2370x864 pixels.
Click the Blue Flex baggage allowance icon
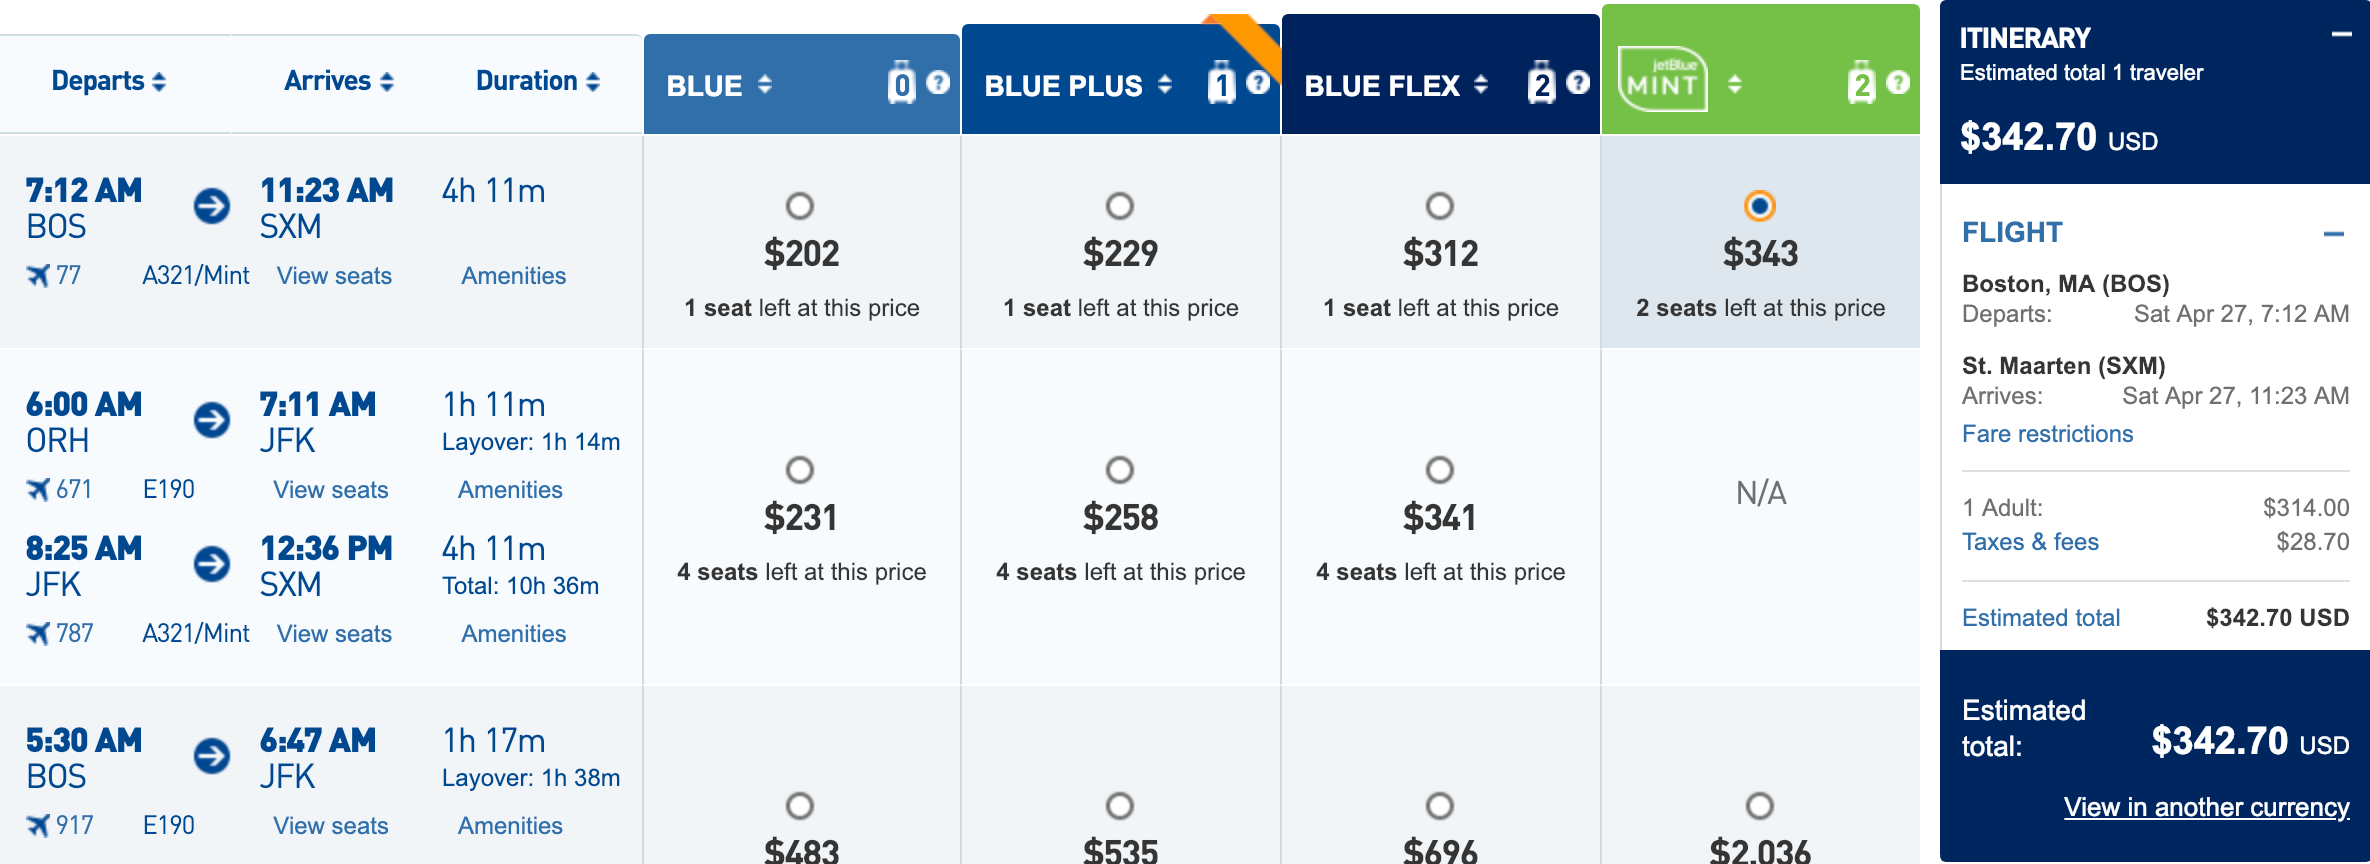coord(1542,84)
